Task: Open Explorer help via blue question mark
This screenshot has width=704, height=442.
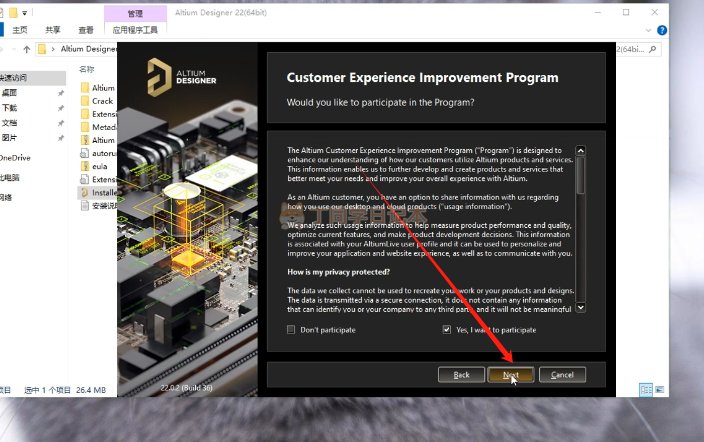Action: [662, 30]
